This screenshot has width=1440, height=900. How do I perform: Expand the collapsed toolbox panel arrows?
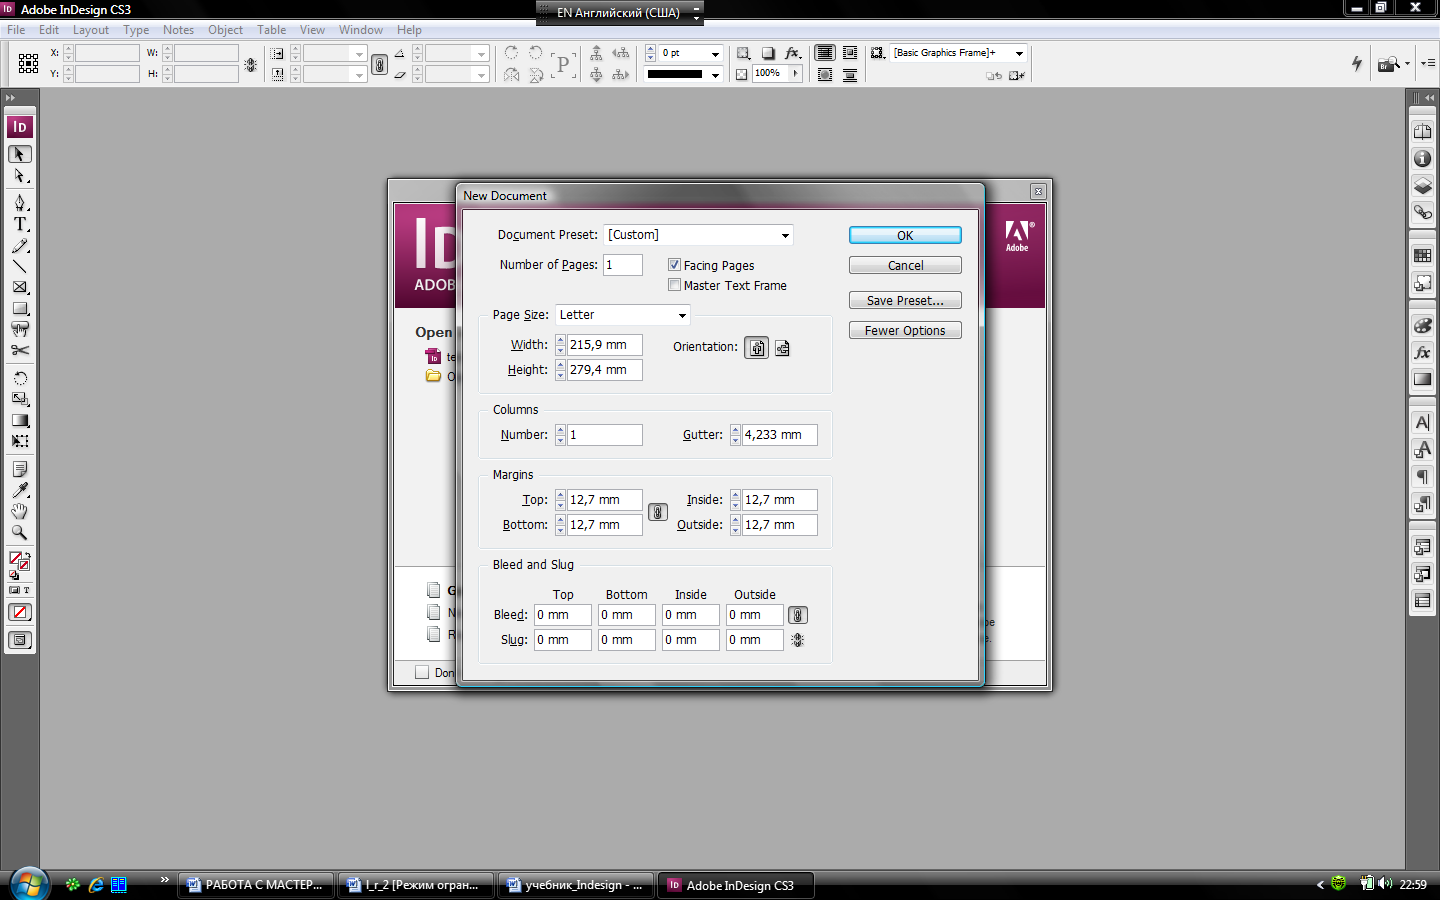(x=10, y=97)
